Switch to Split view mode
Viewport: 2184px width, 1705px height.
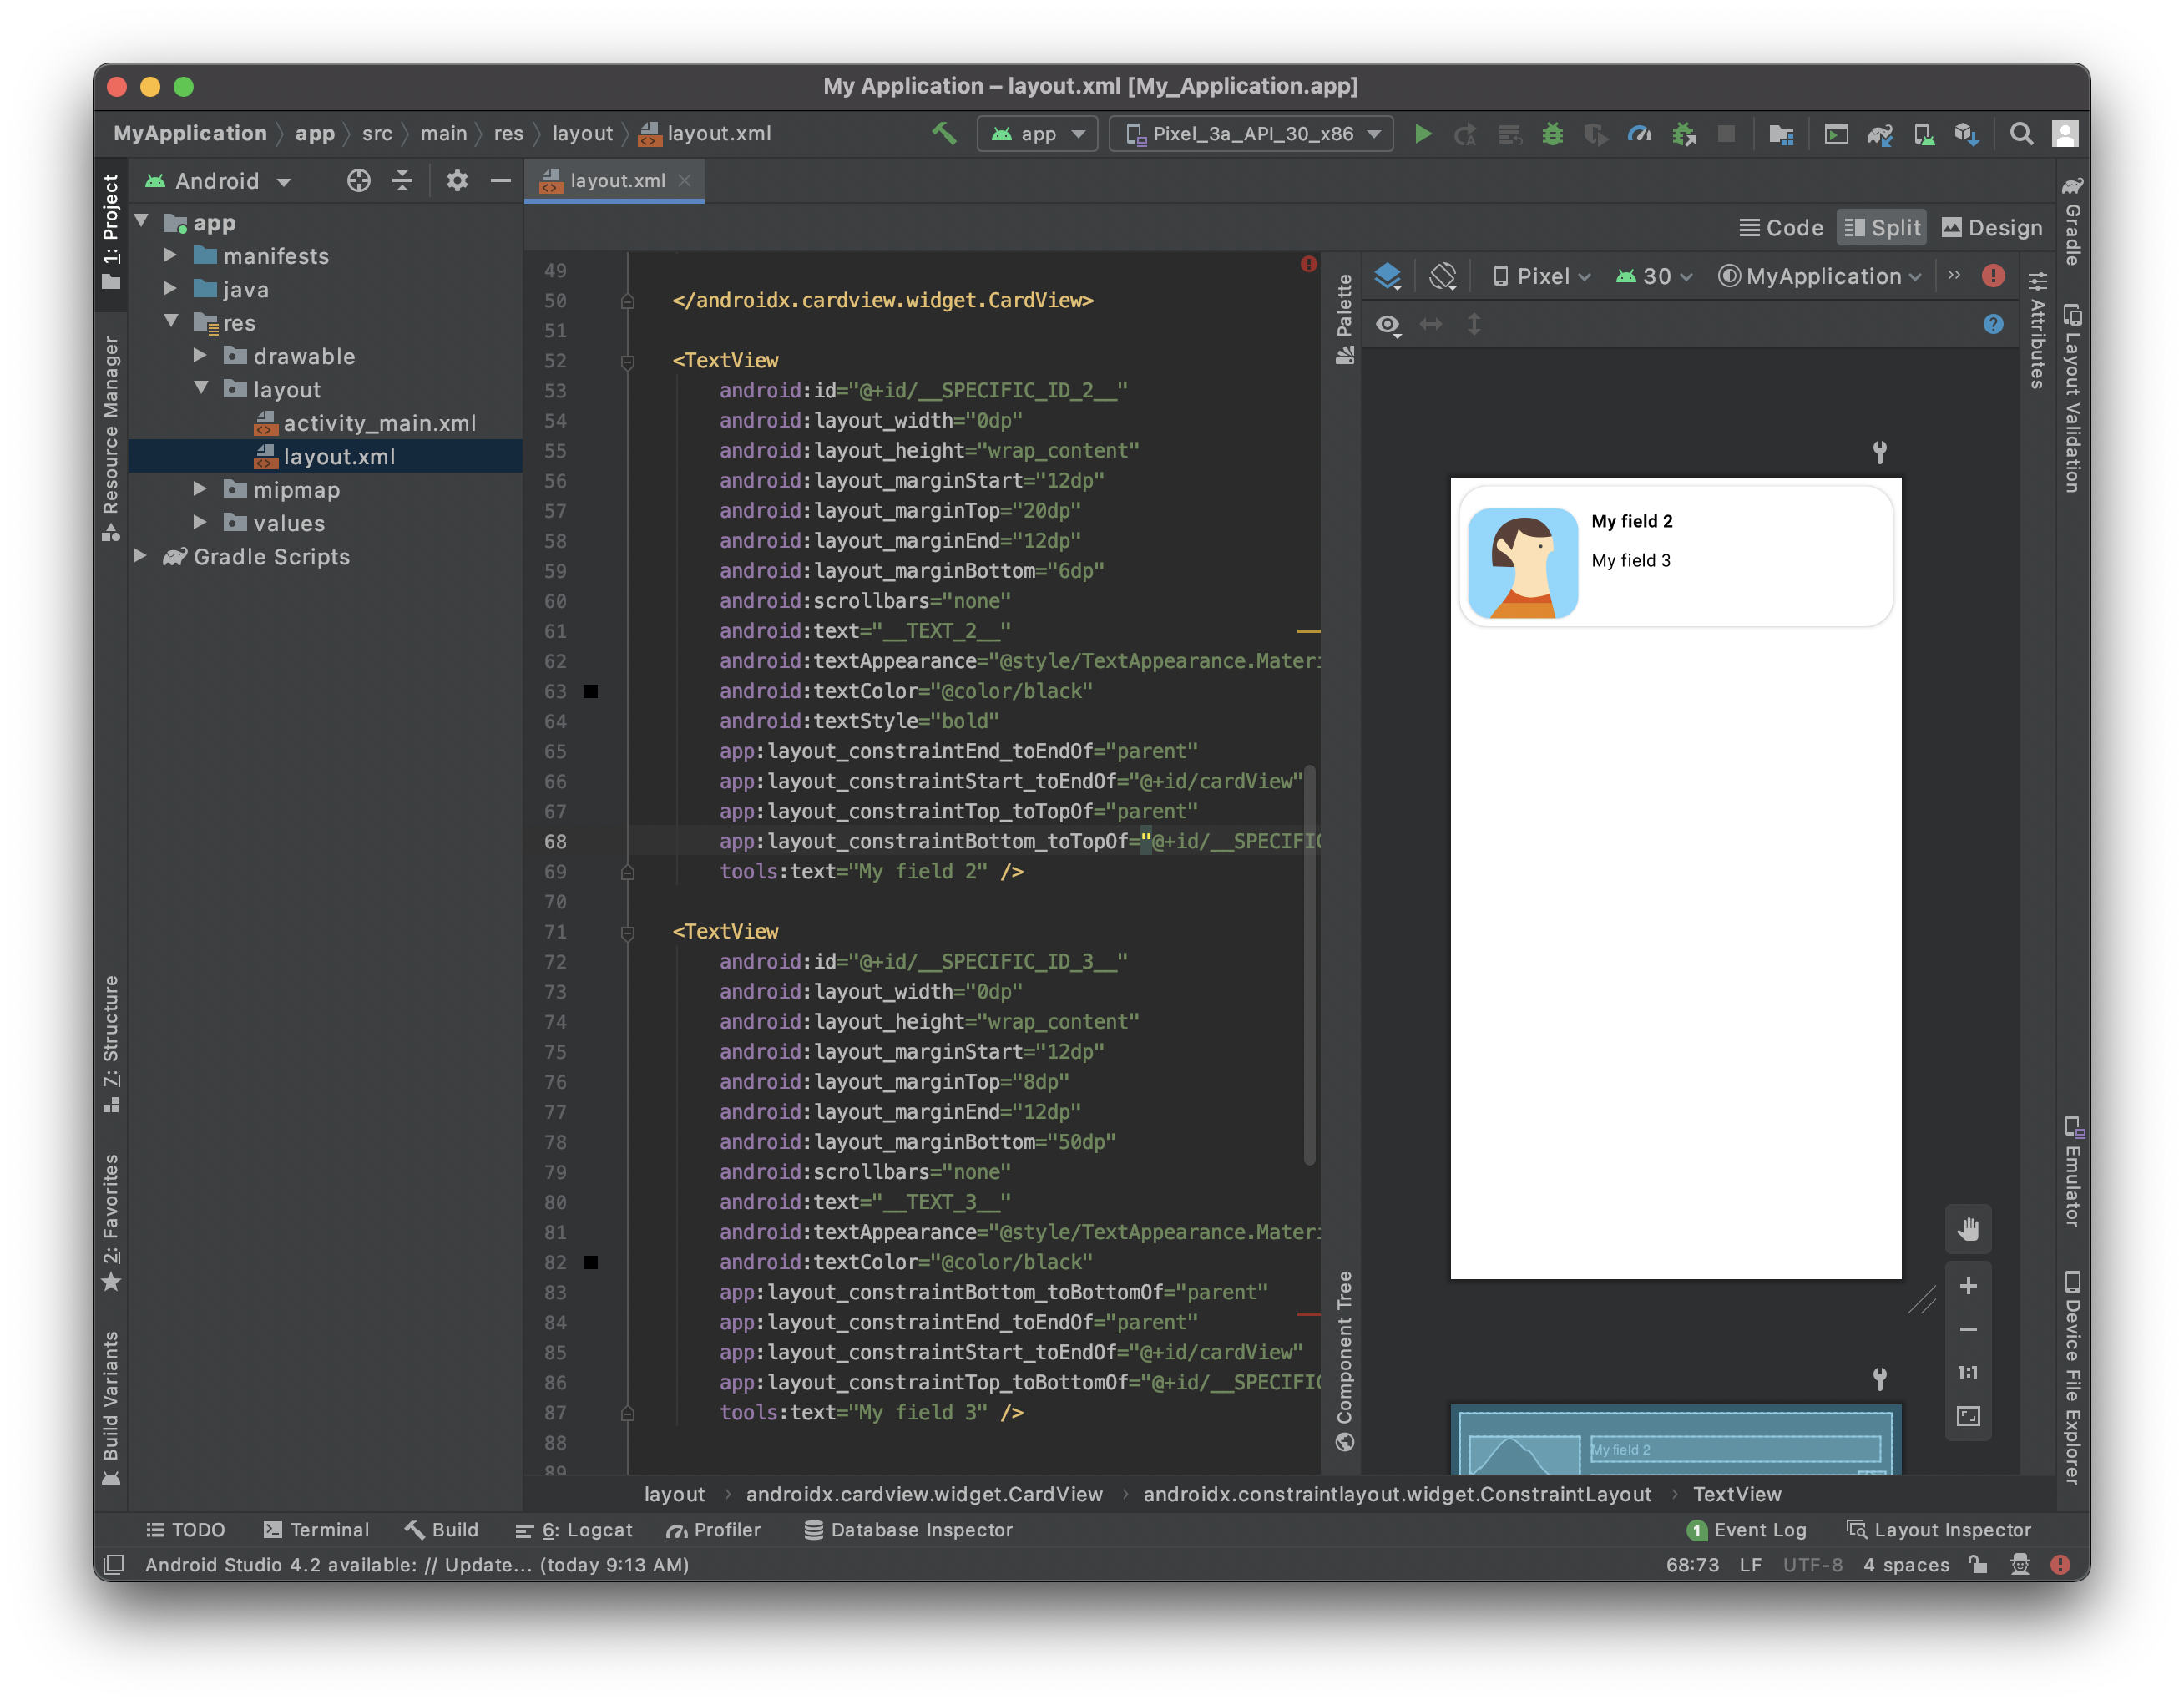click(x=1882, y=228)
